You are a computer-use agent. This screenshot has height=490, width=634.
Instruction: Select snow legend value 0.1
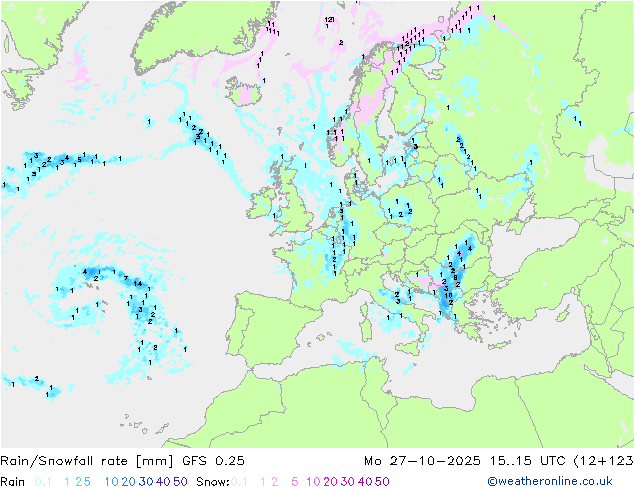point(239,482)
